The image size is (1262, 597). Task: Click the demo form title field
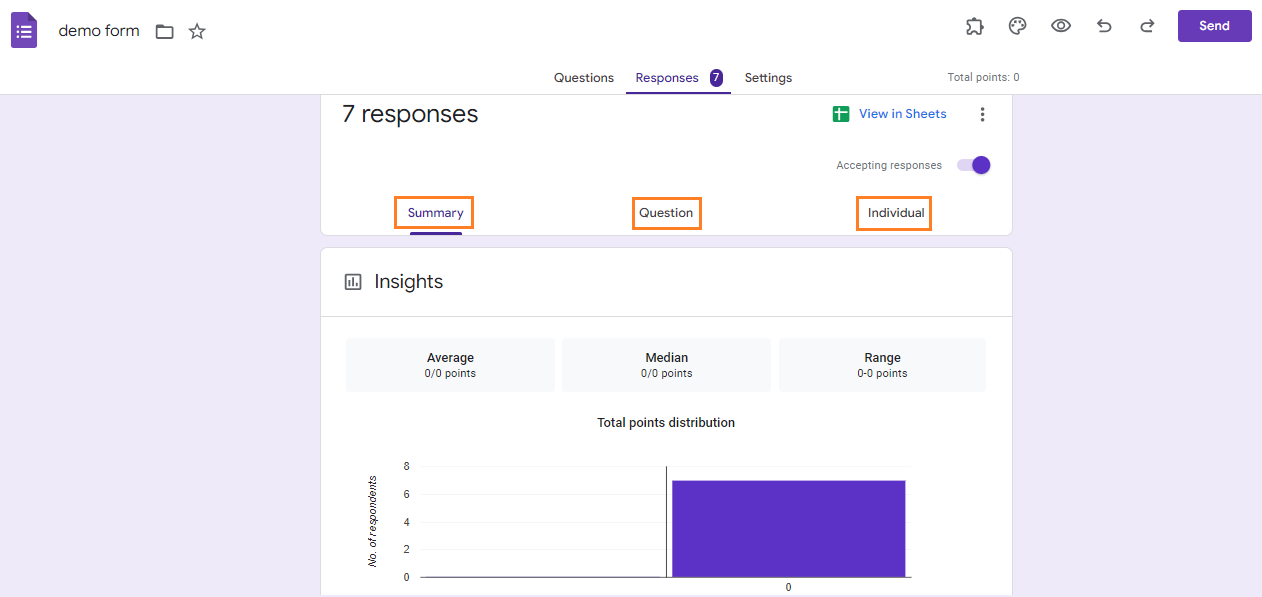(x=99, y=31)
